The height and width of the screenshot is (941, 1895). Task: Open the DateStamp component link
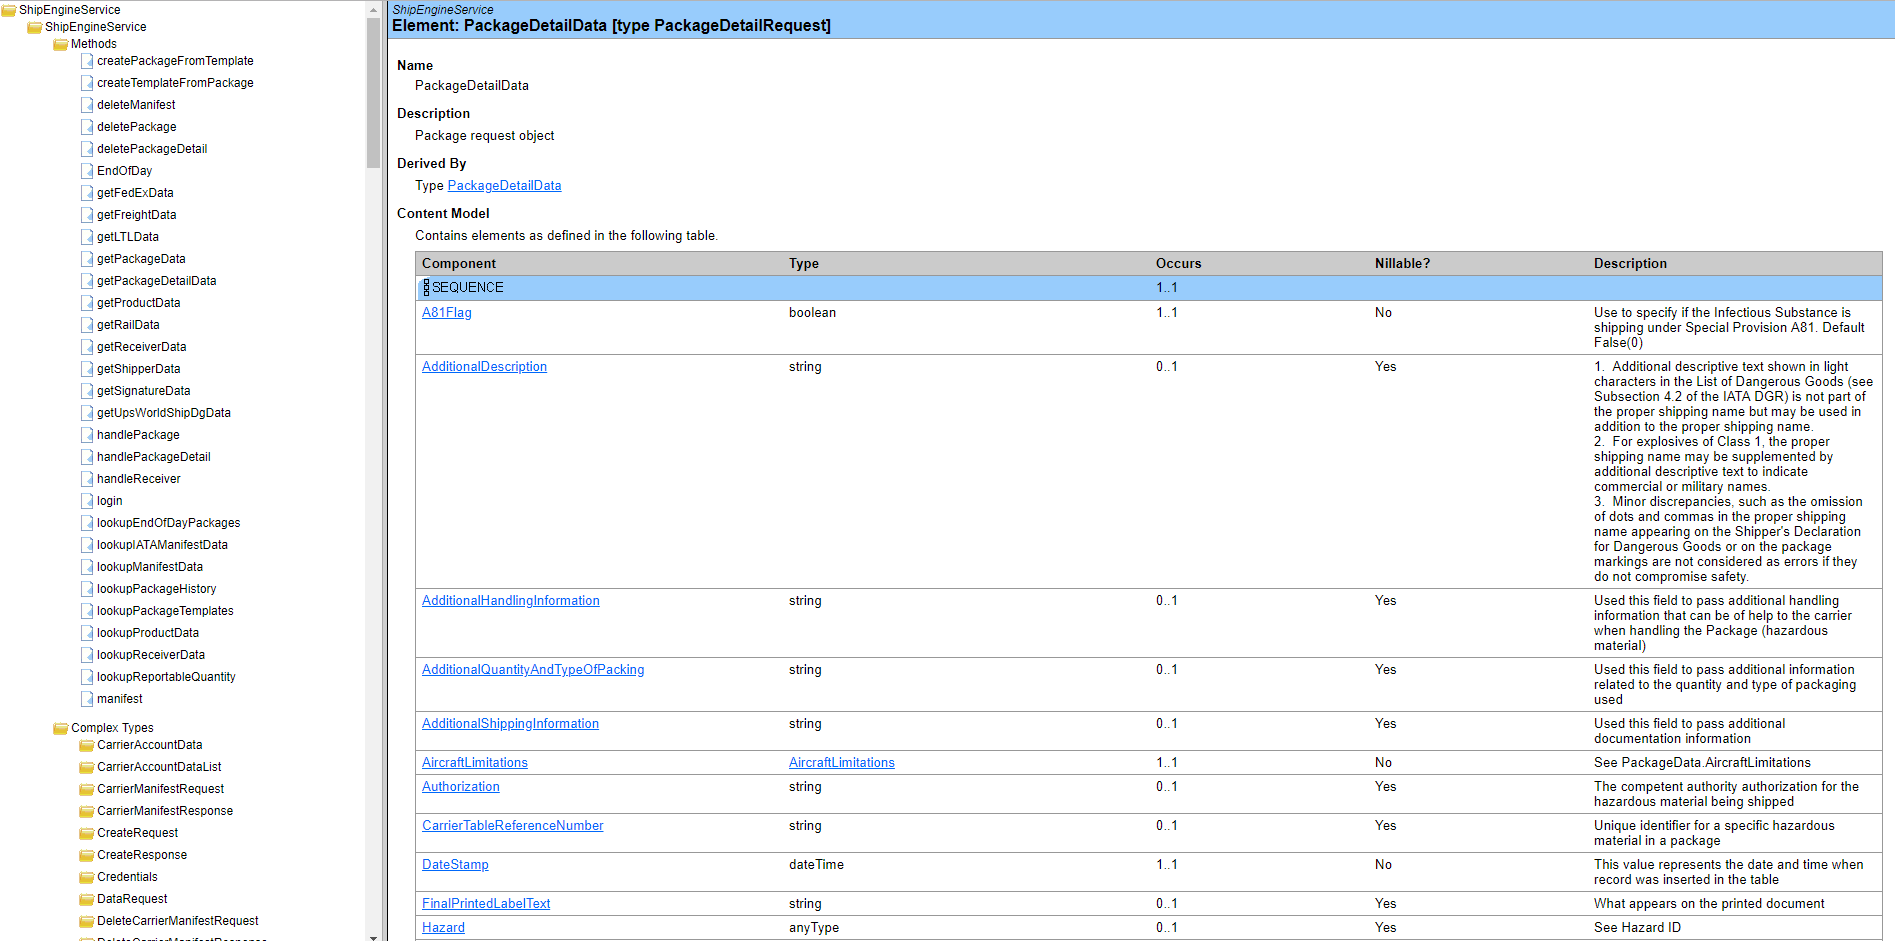point(455,865)
